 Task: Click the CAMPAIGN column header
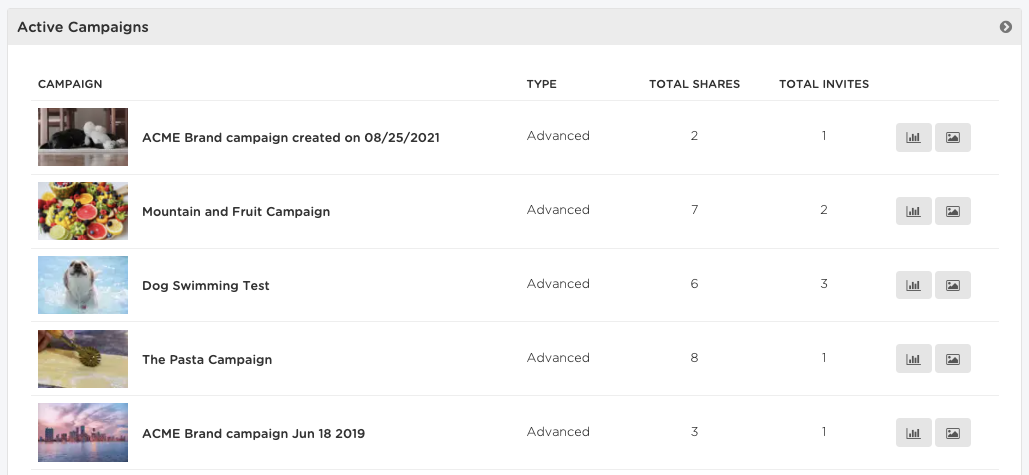click(70, 84)
